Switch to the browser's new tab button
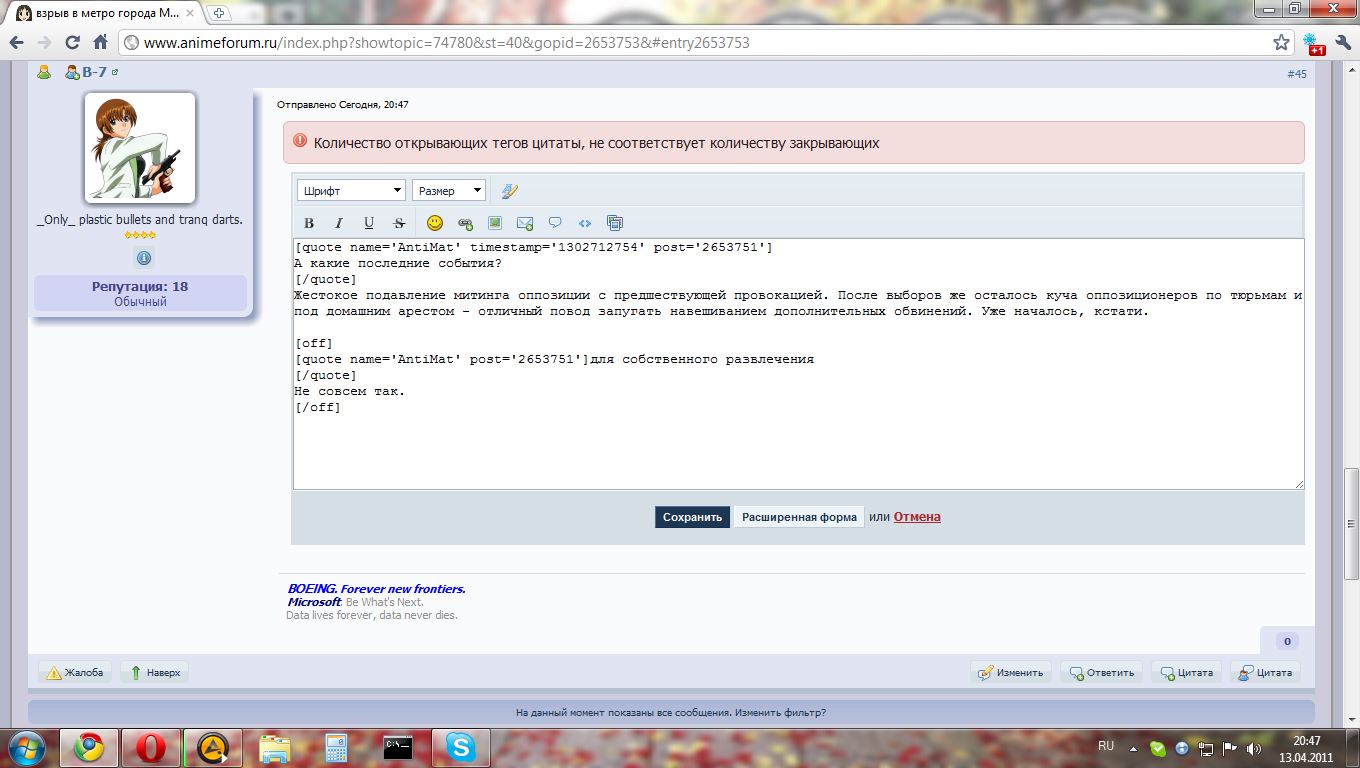This screenshot has width=1360, height=768. [219, 13]
